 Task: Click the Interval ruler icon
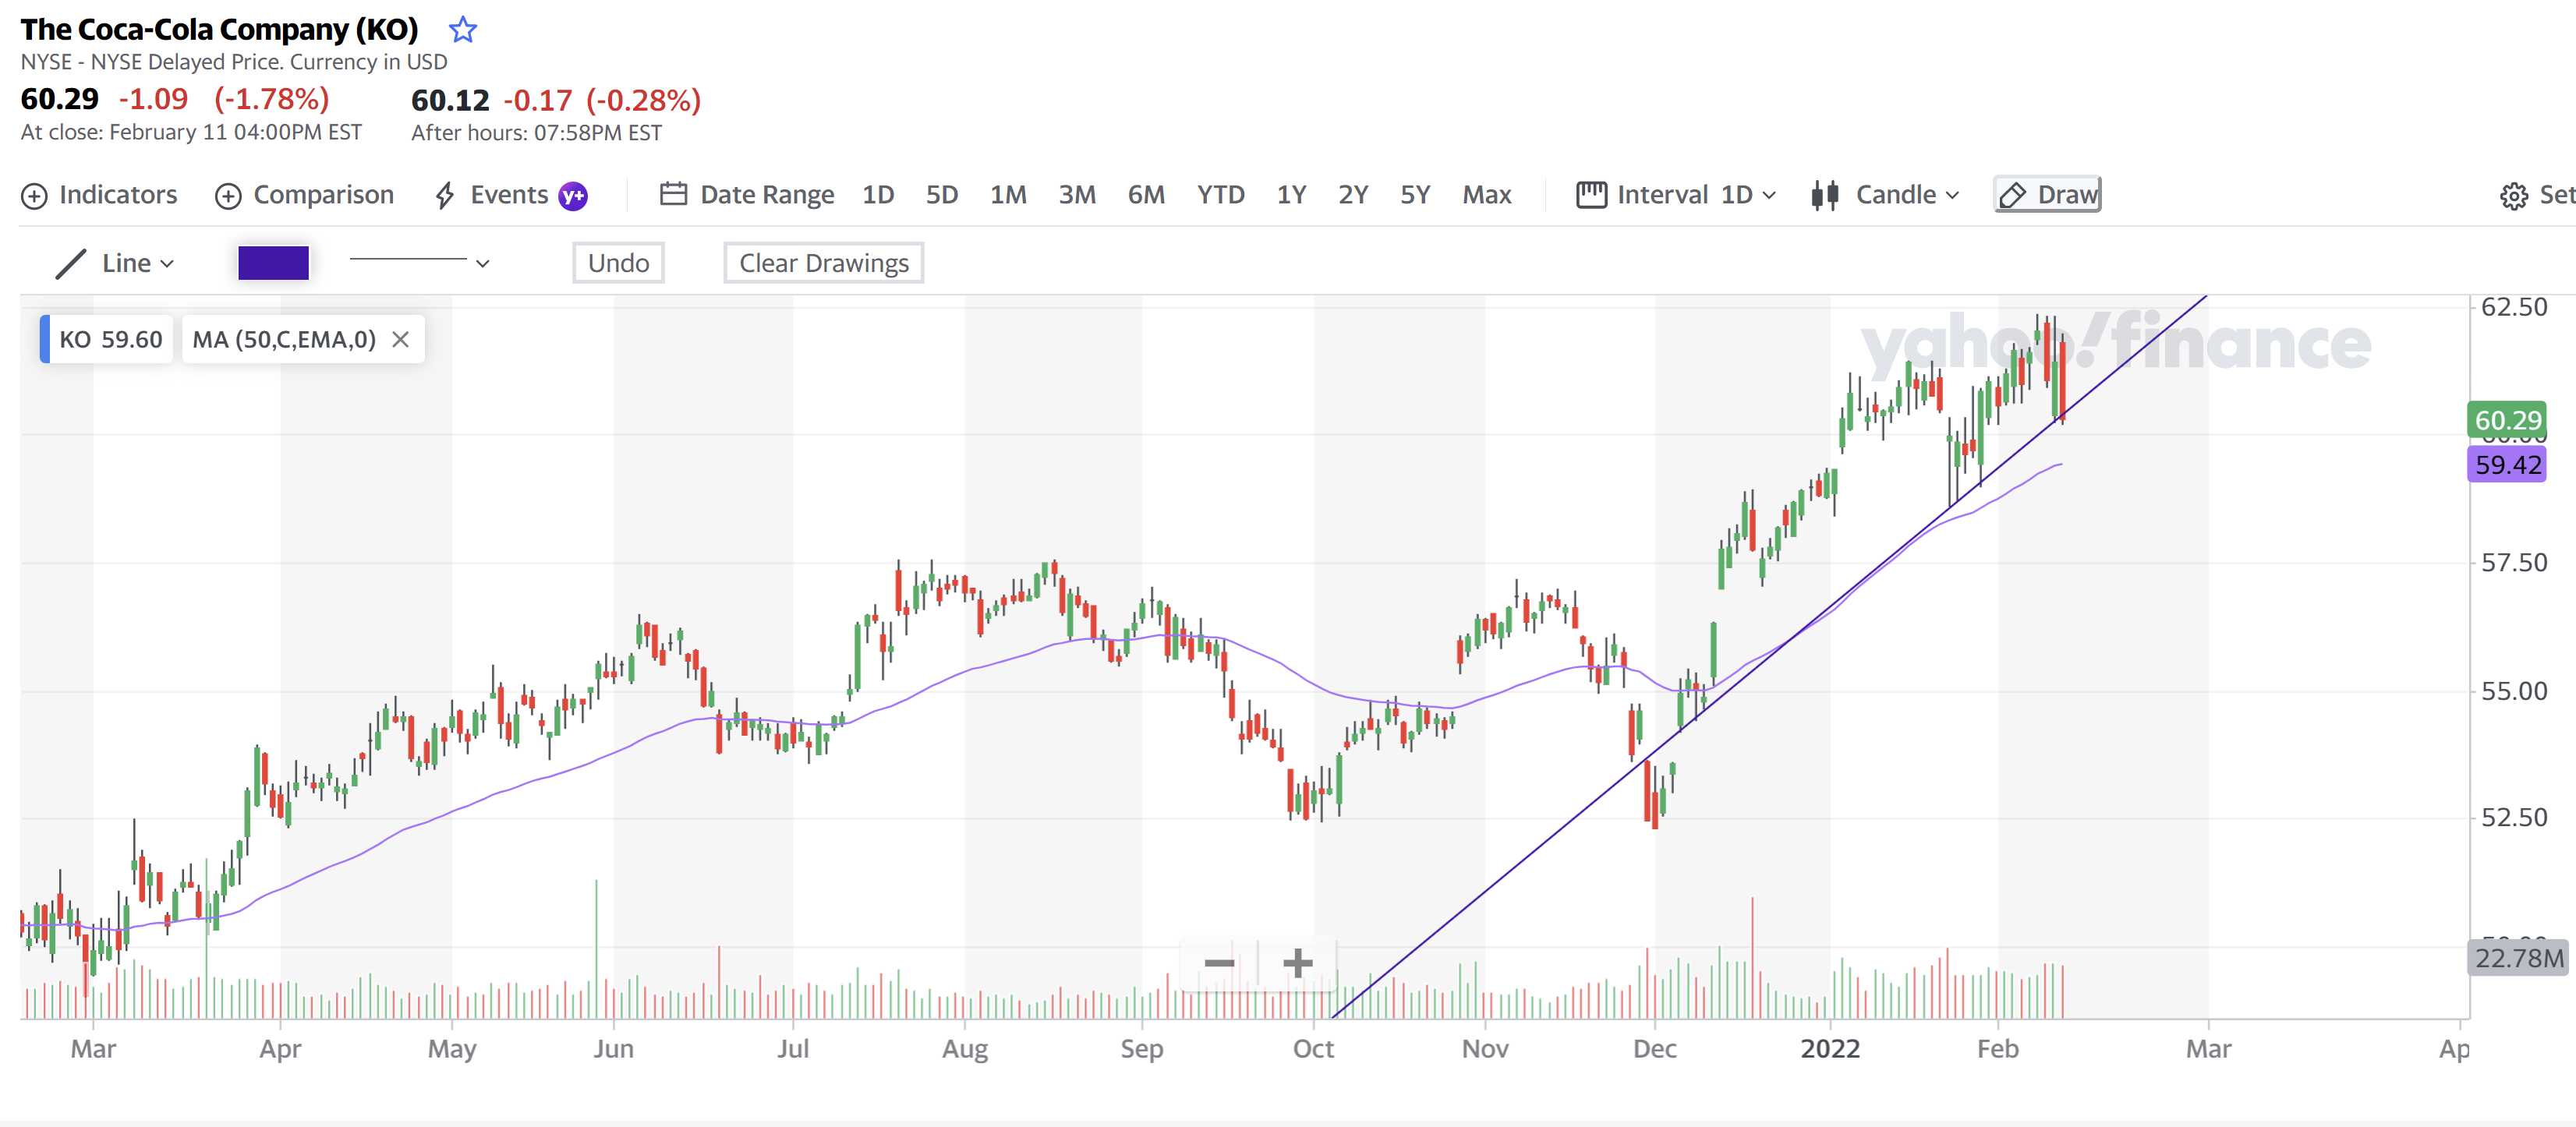[1591, 194]
